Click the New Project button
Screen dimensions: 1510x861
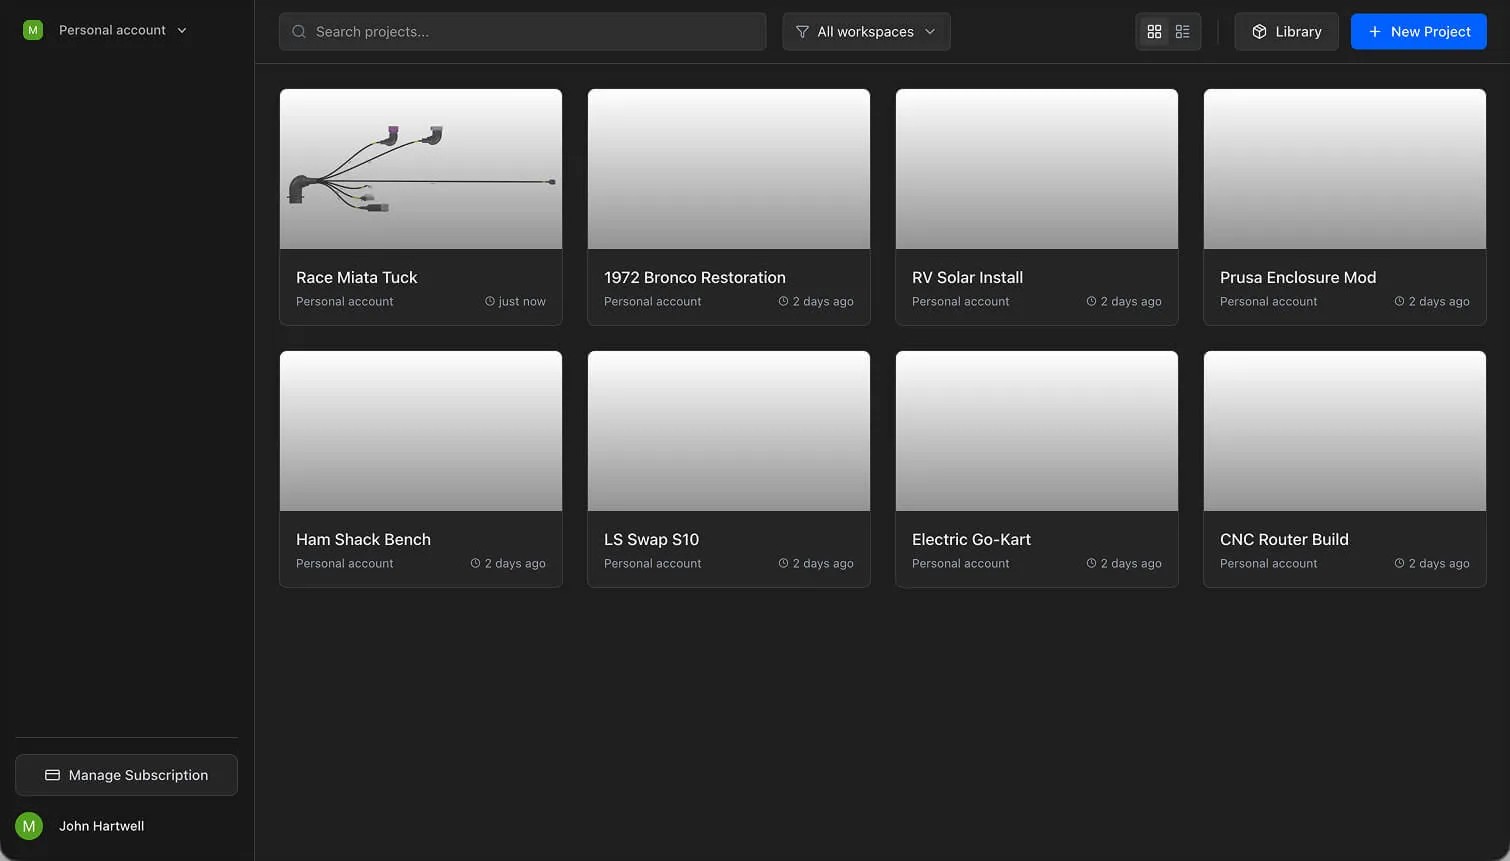tap(1419, 31)
